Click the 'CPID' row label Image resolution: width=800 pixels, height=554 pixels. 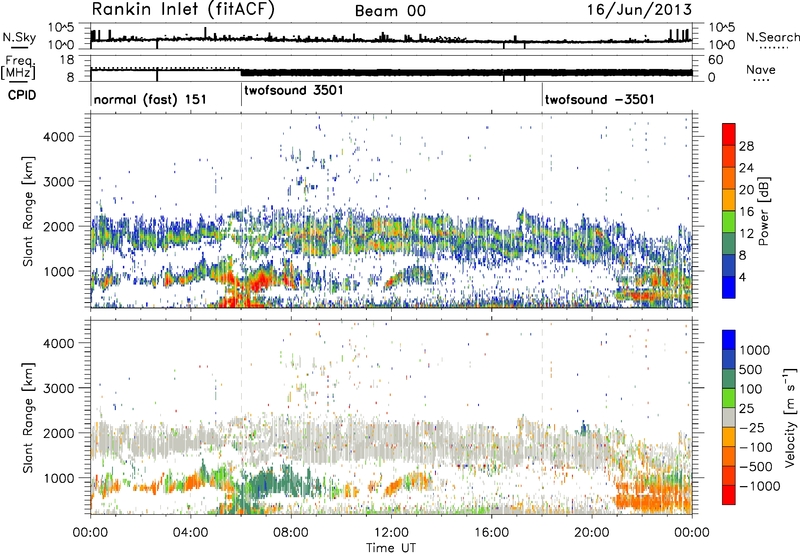(x=22, y=95)
